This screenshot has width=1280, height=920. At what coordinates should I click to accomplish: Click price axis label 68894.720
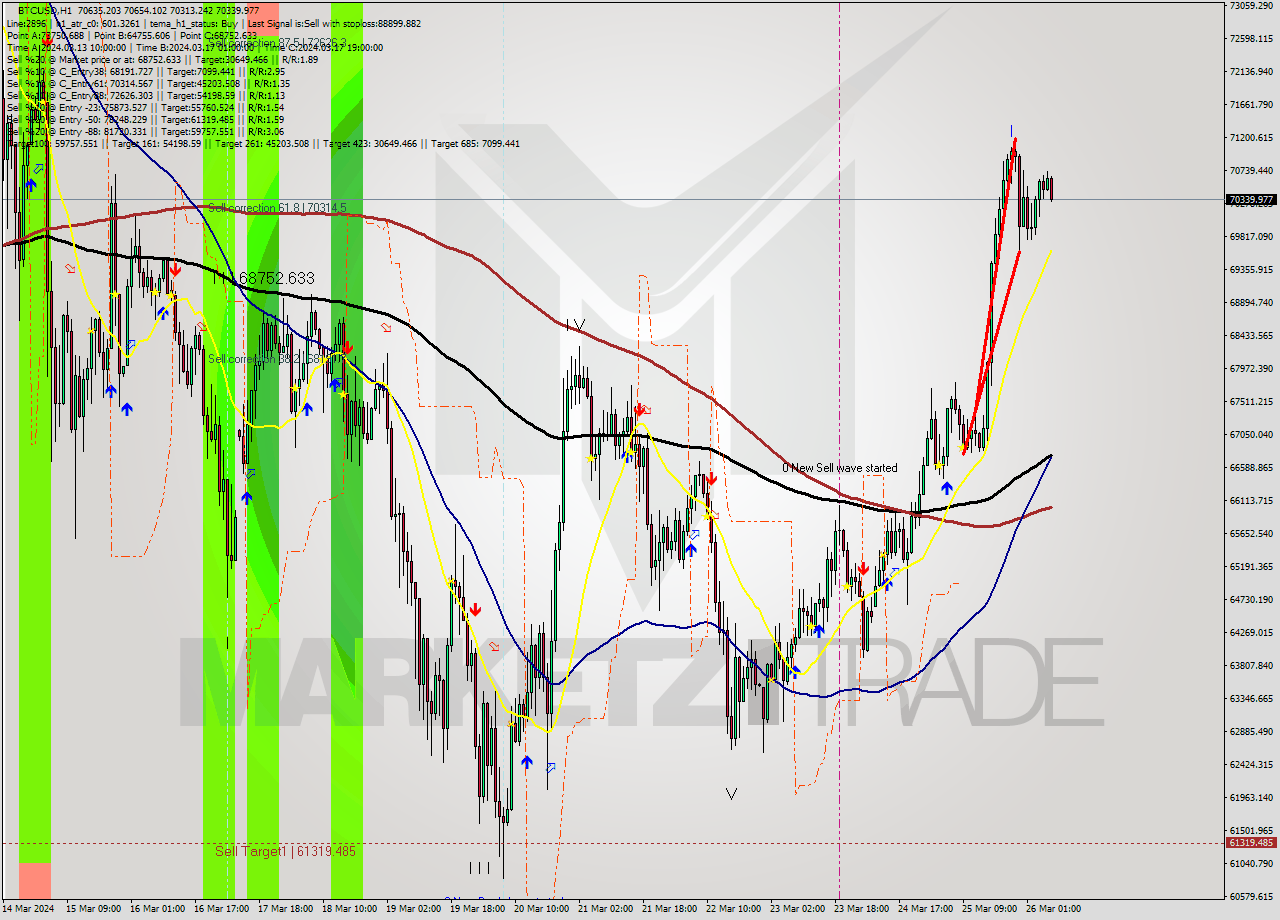tap(1250, 303)
